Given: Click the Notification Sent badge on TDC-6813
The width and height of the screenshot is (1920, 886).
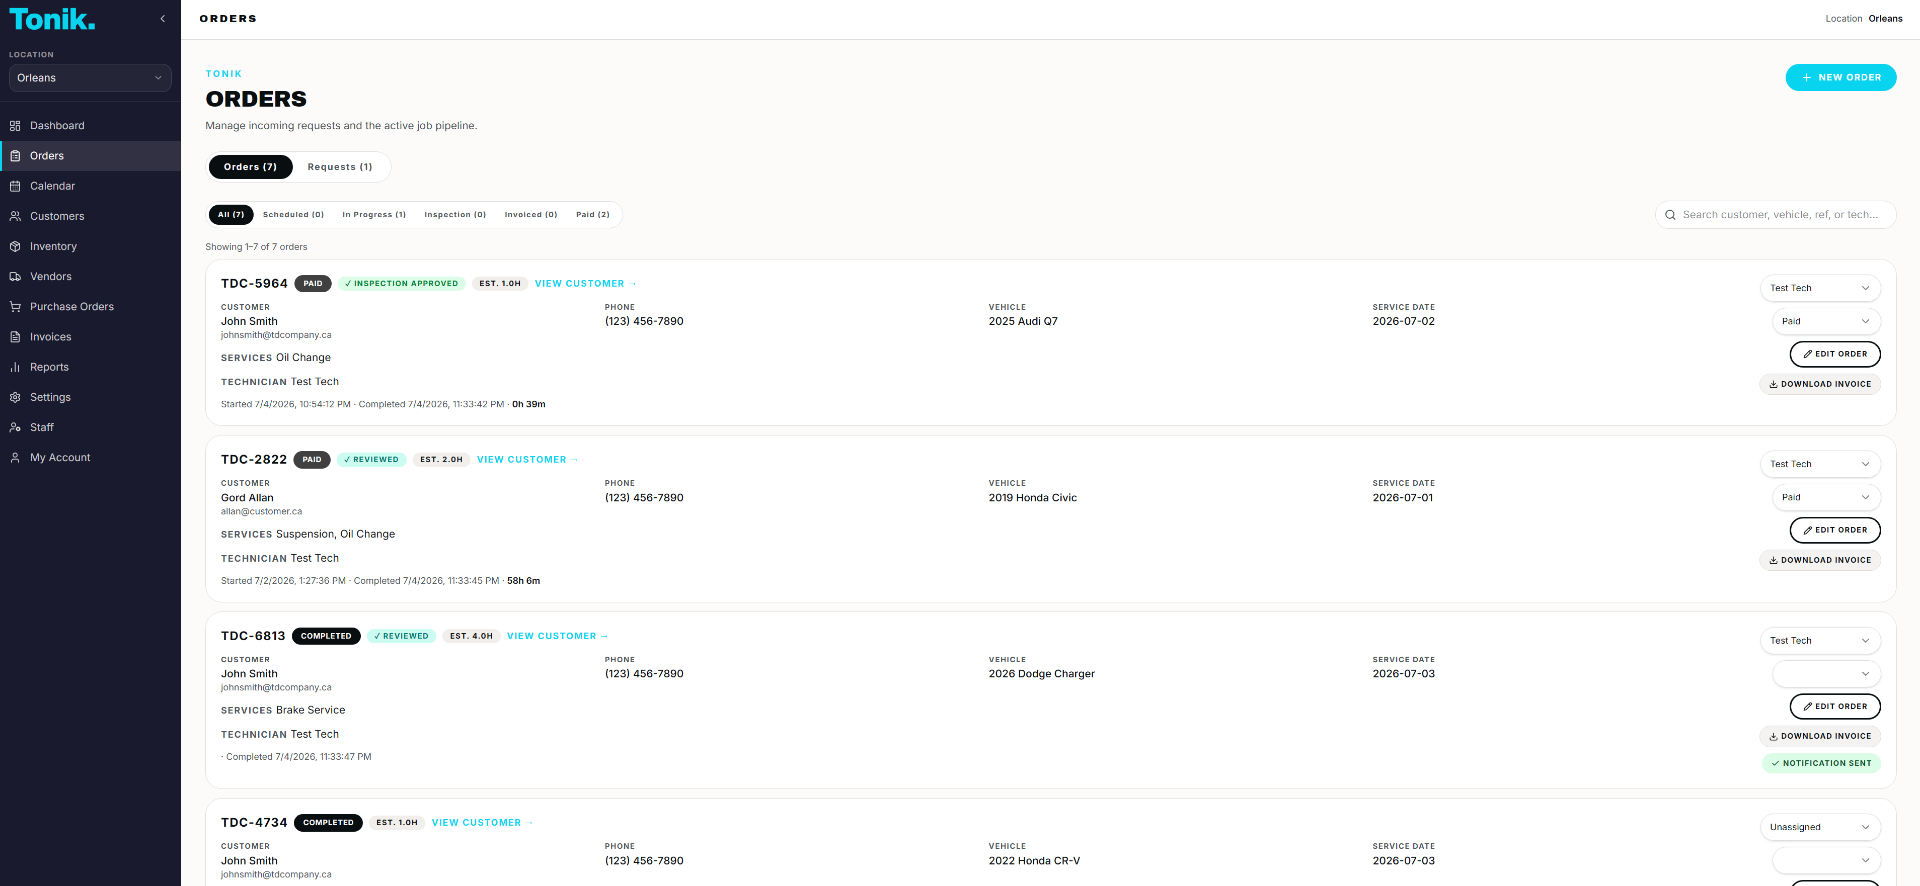Looking at the screenshot, I should coord(1821,763).
